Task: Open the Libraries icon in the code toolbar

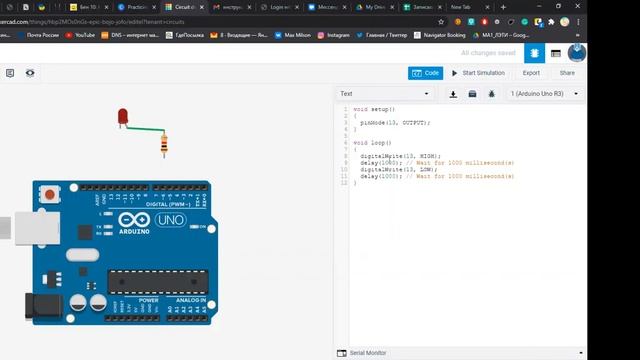Action: point(472,94)
